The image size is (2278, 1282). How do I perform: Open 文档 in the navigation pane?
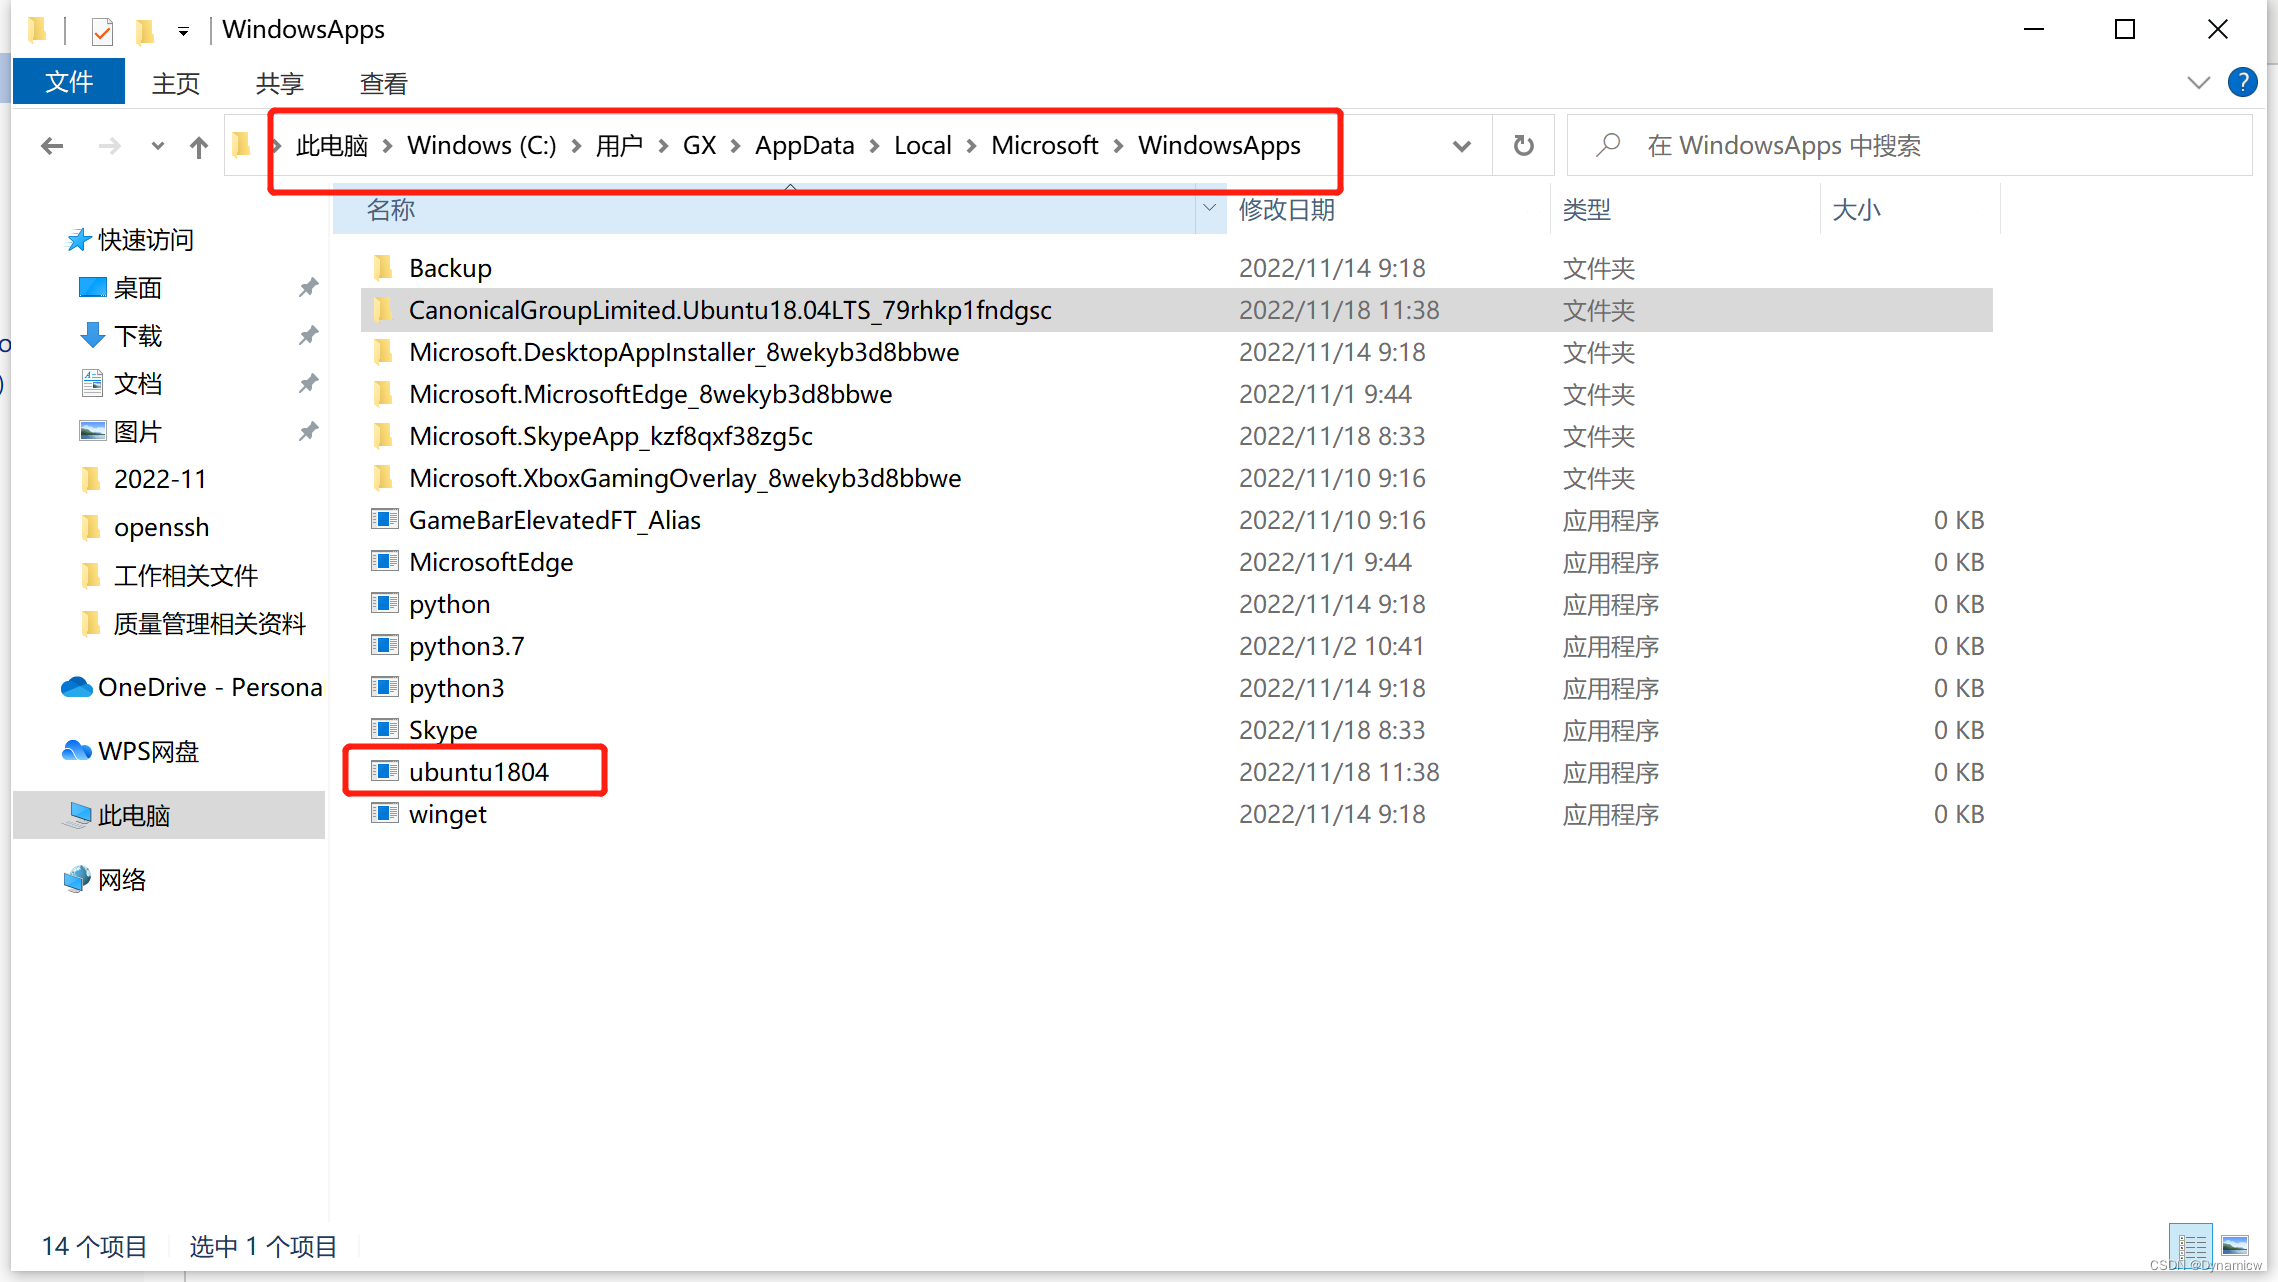(x=137, y=384)
